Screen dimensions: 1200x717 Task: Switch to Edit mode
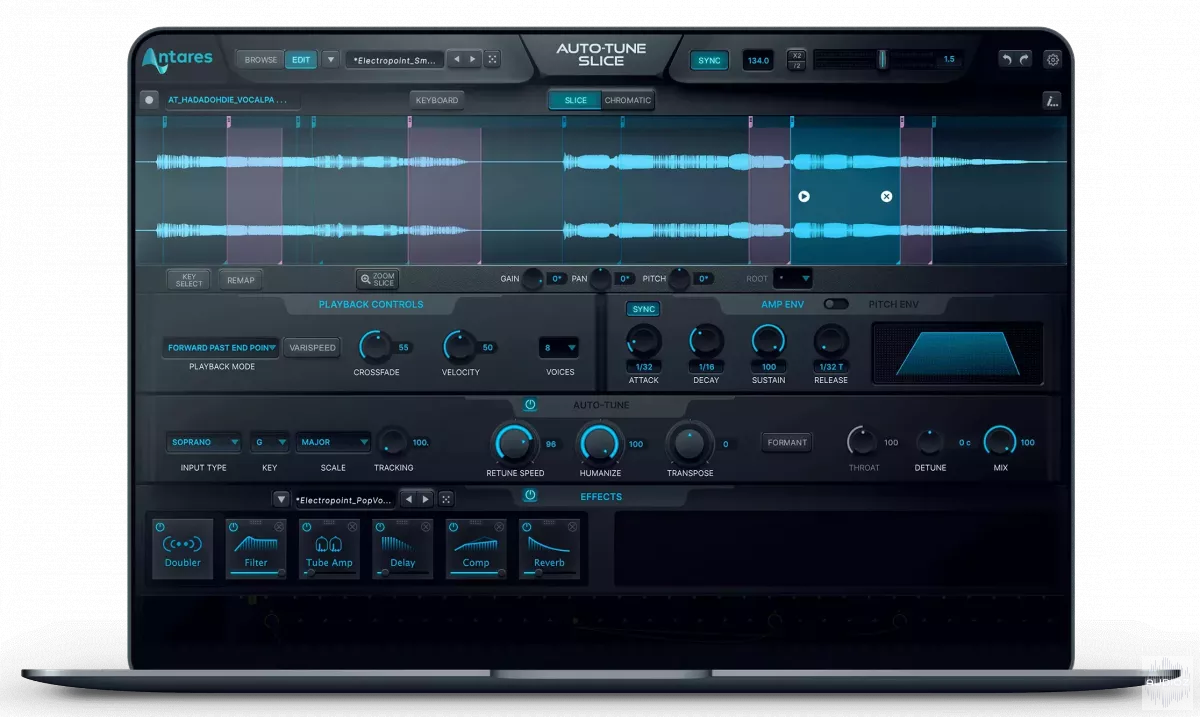coord(300,60)
